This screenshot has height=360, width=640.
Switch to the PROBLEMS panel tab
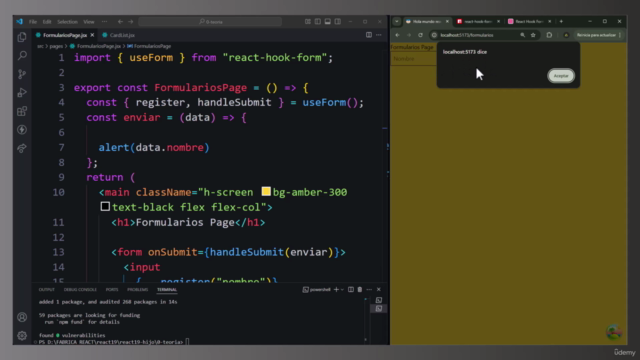click(138, 289)
